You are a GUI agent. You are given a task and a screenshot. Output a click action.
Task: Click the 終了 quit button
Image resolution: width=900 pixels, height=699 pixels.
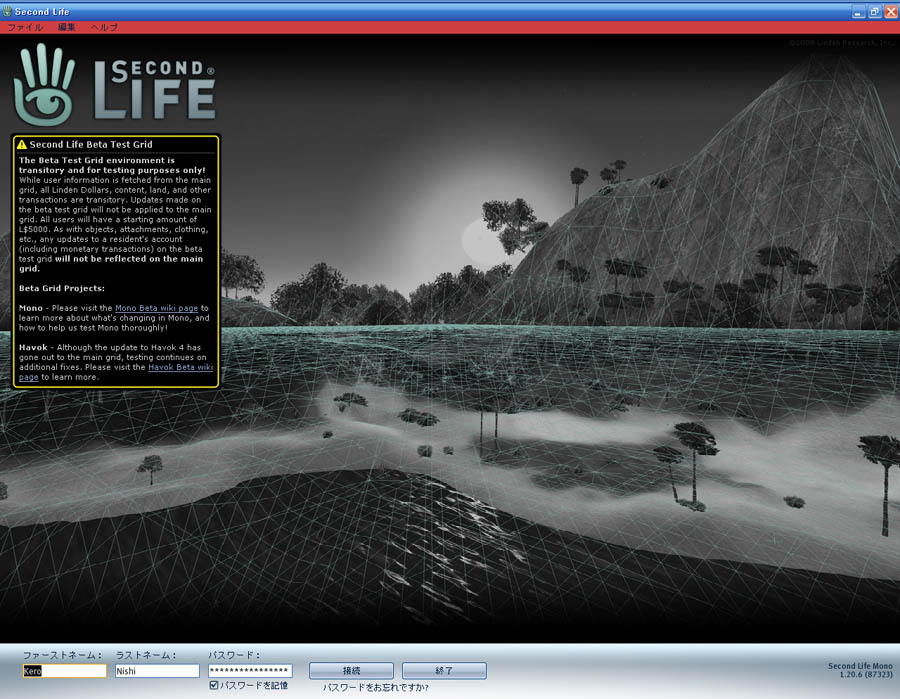click(444, 670)
